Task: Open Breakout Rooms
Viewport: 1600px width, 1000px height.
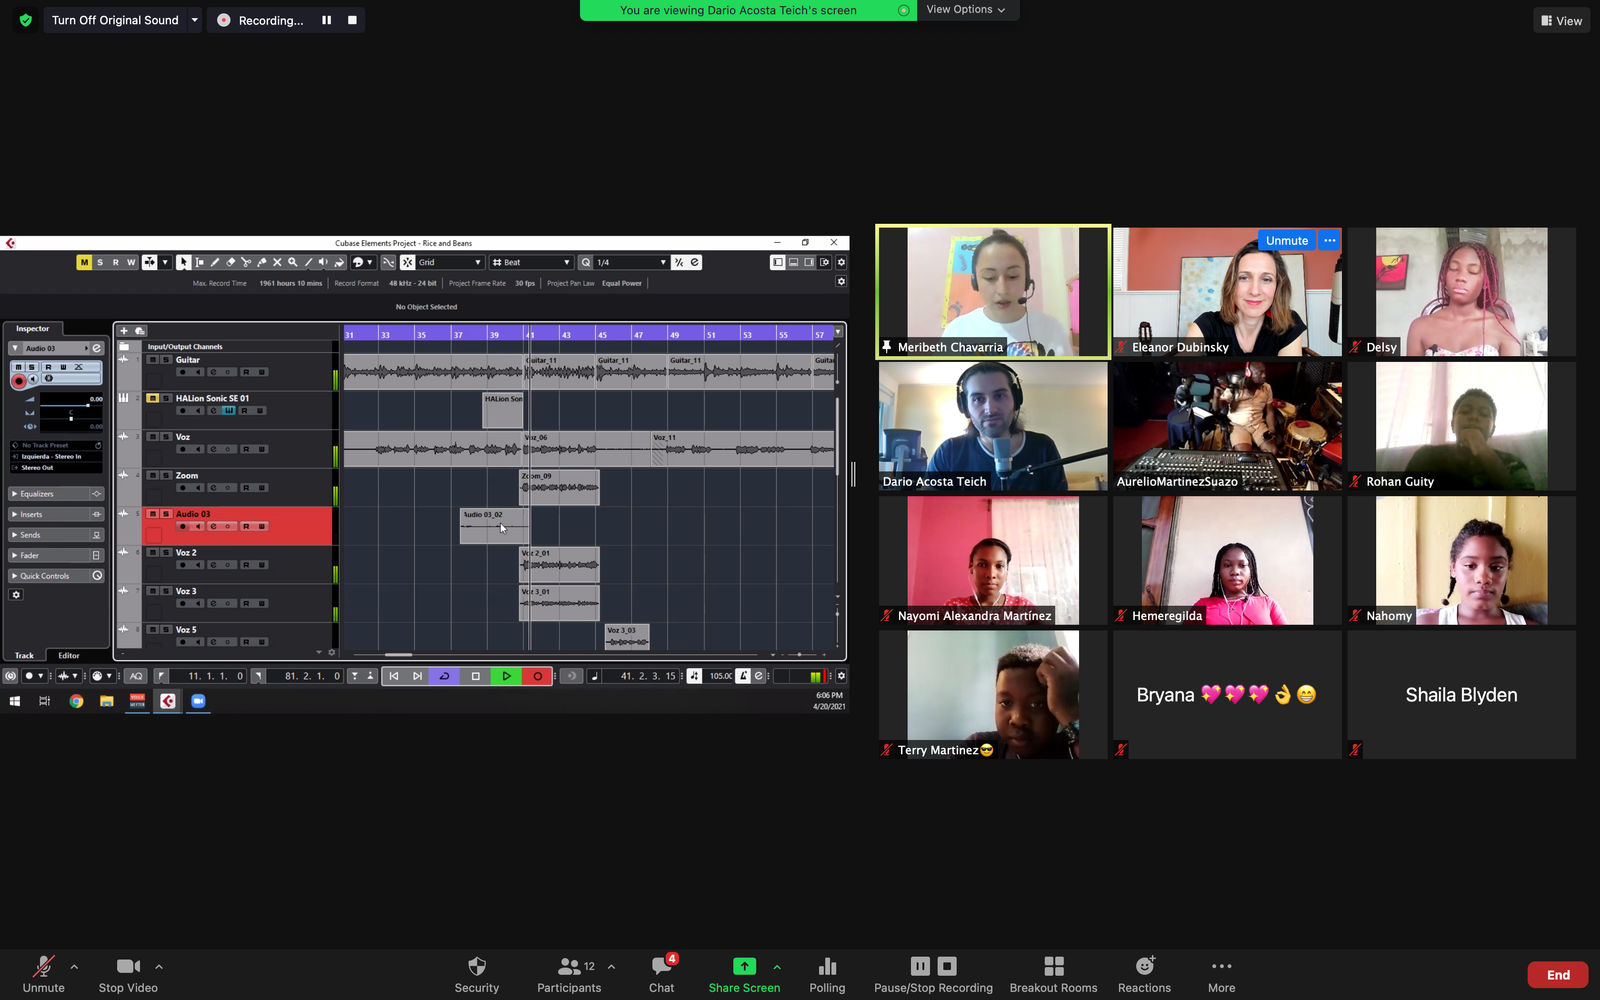Action: pos(1053,966)
